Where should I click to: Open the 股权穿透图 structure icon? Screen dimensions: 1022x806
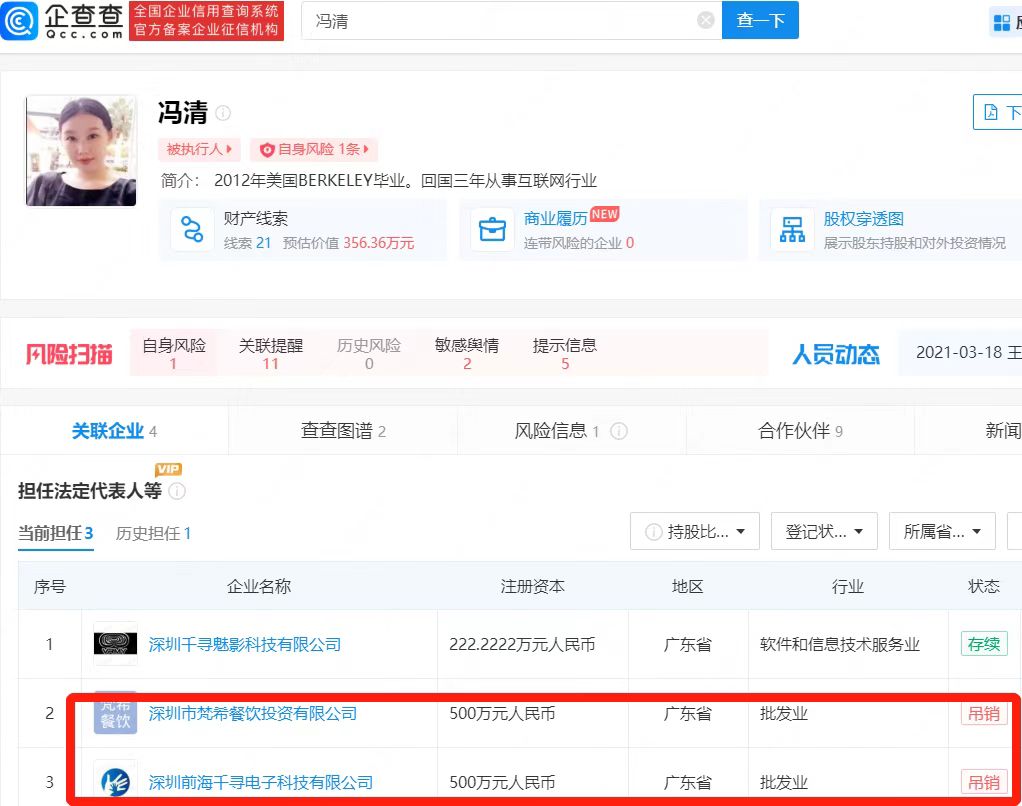[792, 229]
